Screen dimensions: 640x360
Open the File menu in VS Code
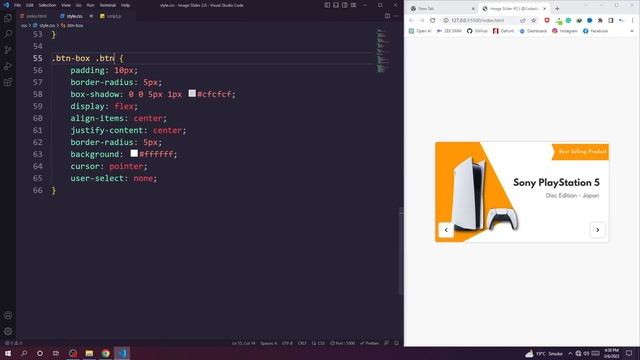tap(17, 5)
